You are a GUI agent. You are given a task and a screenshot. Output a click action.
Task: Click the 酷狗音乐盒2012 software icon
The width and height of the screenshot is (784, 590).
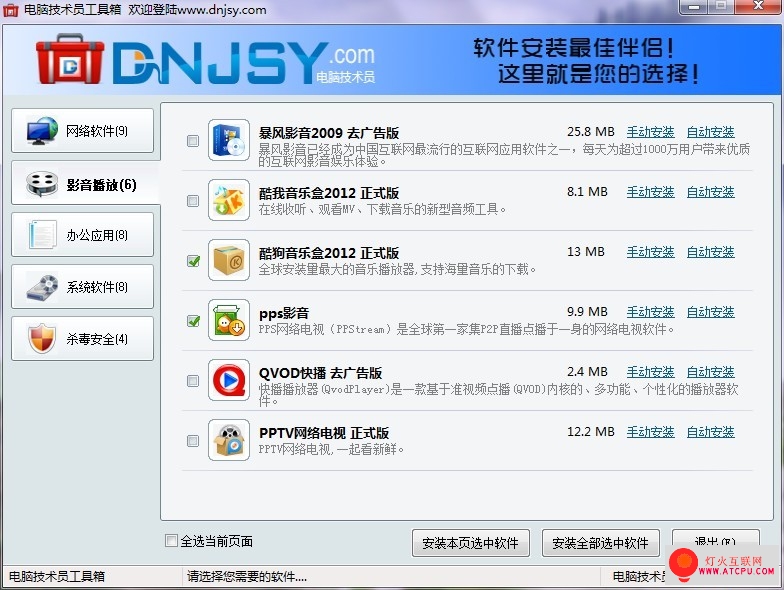(229, 260)
